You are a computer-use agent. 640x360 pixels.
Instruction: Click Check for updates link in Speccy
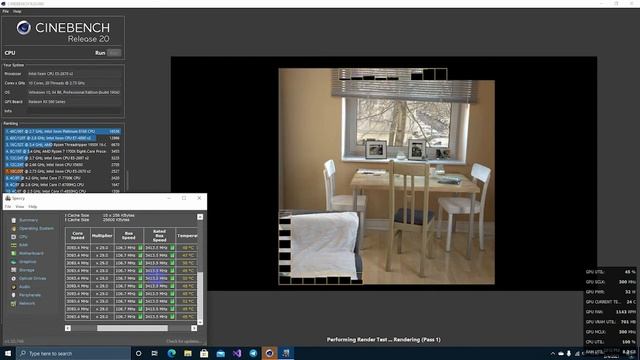(x=184, y=341)
